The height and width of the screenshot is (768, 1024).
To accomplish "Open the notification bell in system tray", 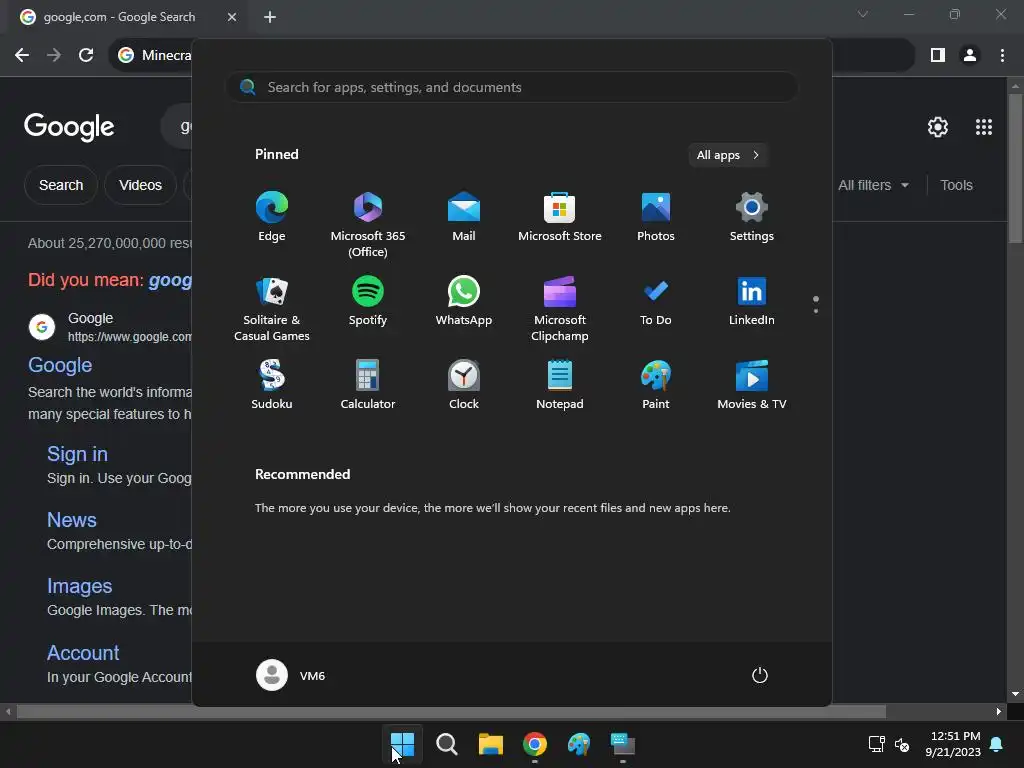I will 997,744.
